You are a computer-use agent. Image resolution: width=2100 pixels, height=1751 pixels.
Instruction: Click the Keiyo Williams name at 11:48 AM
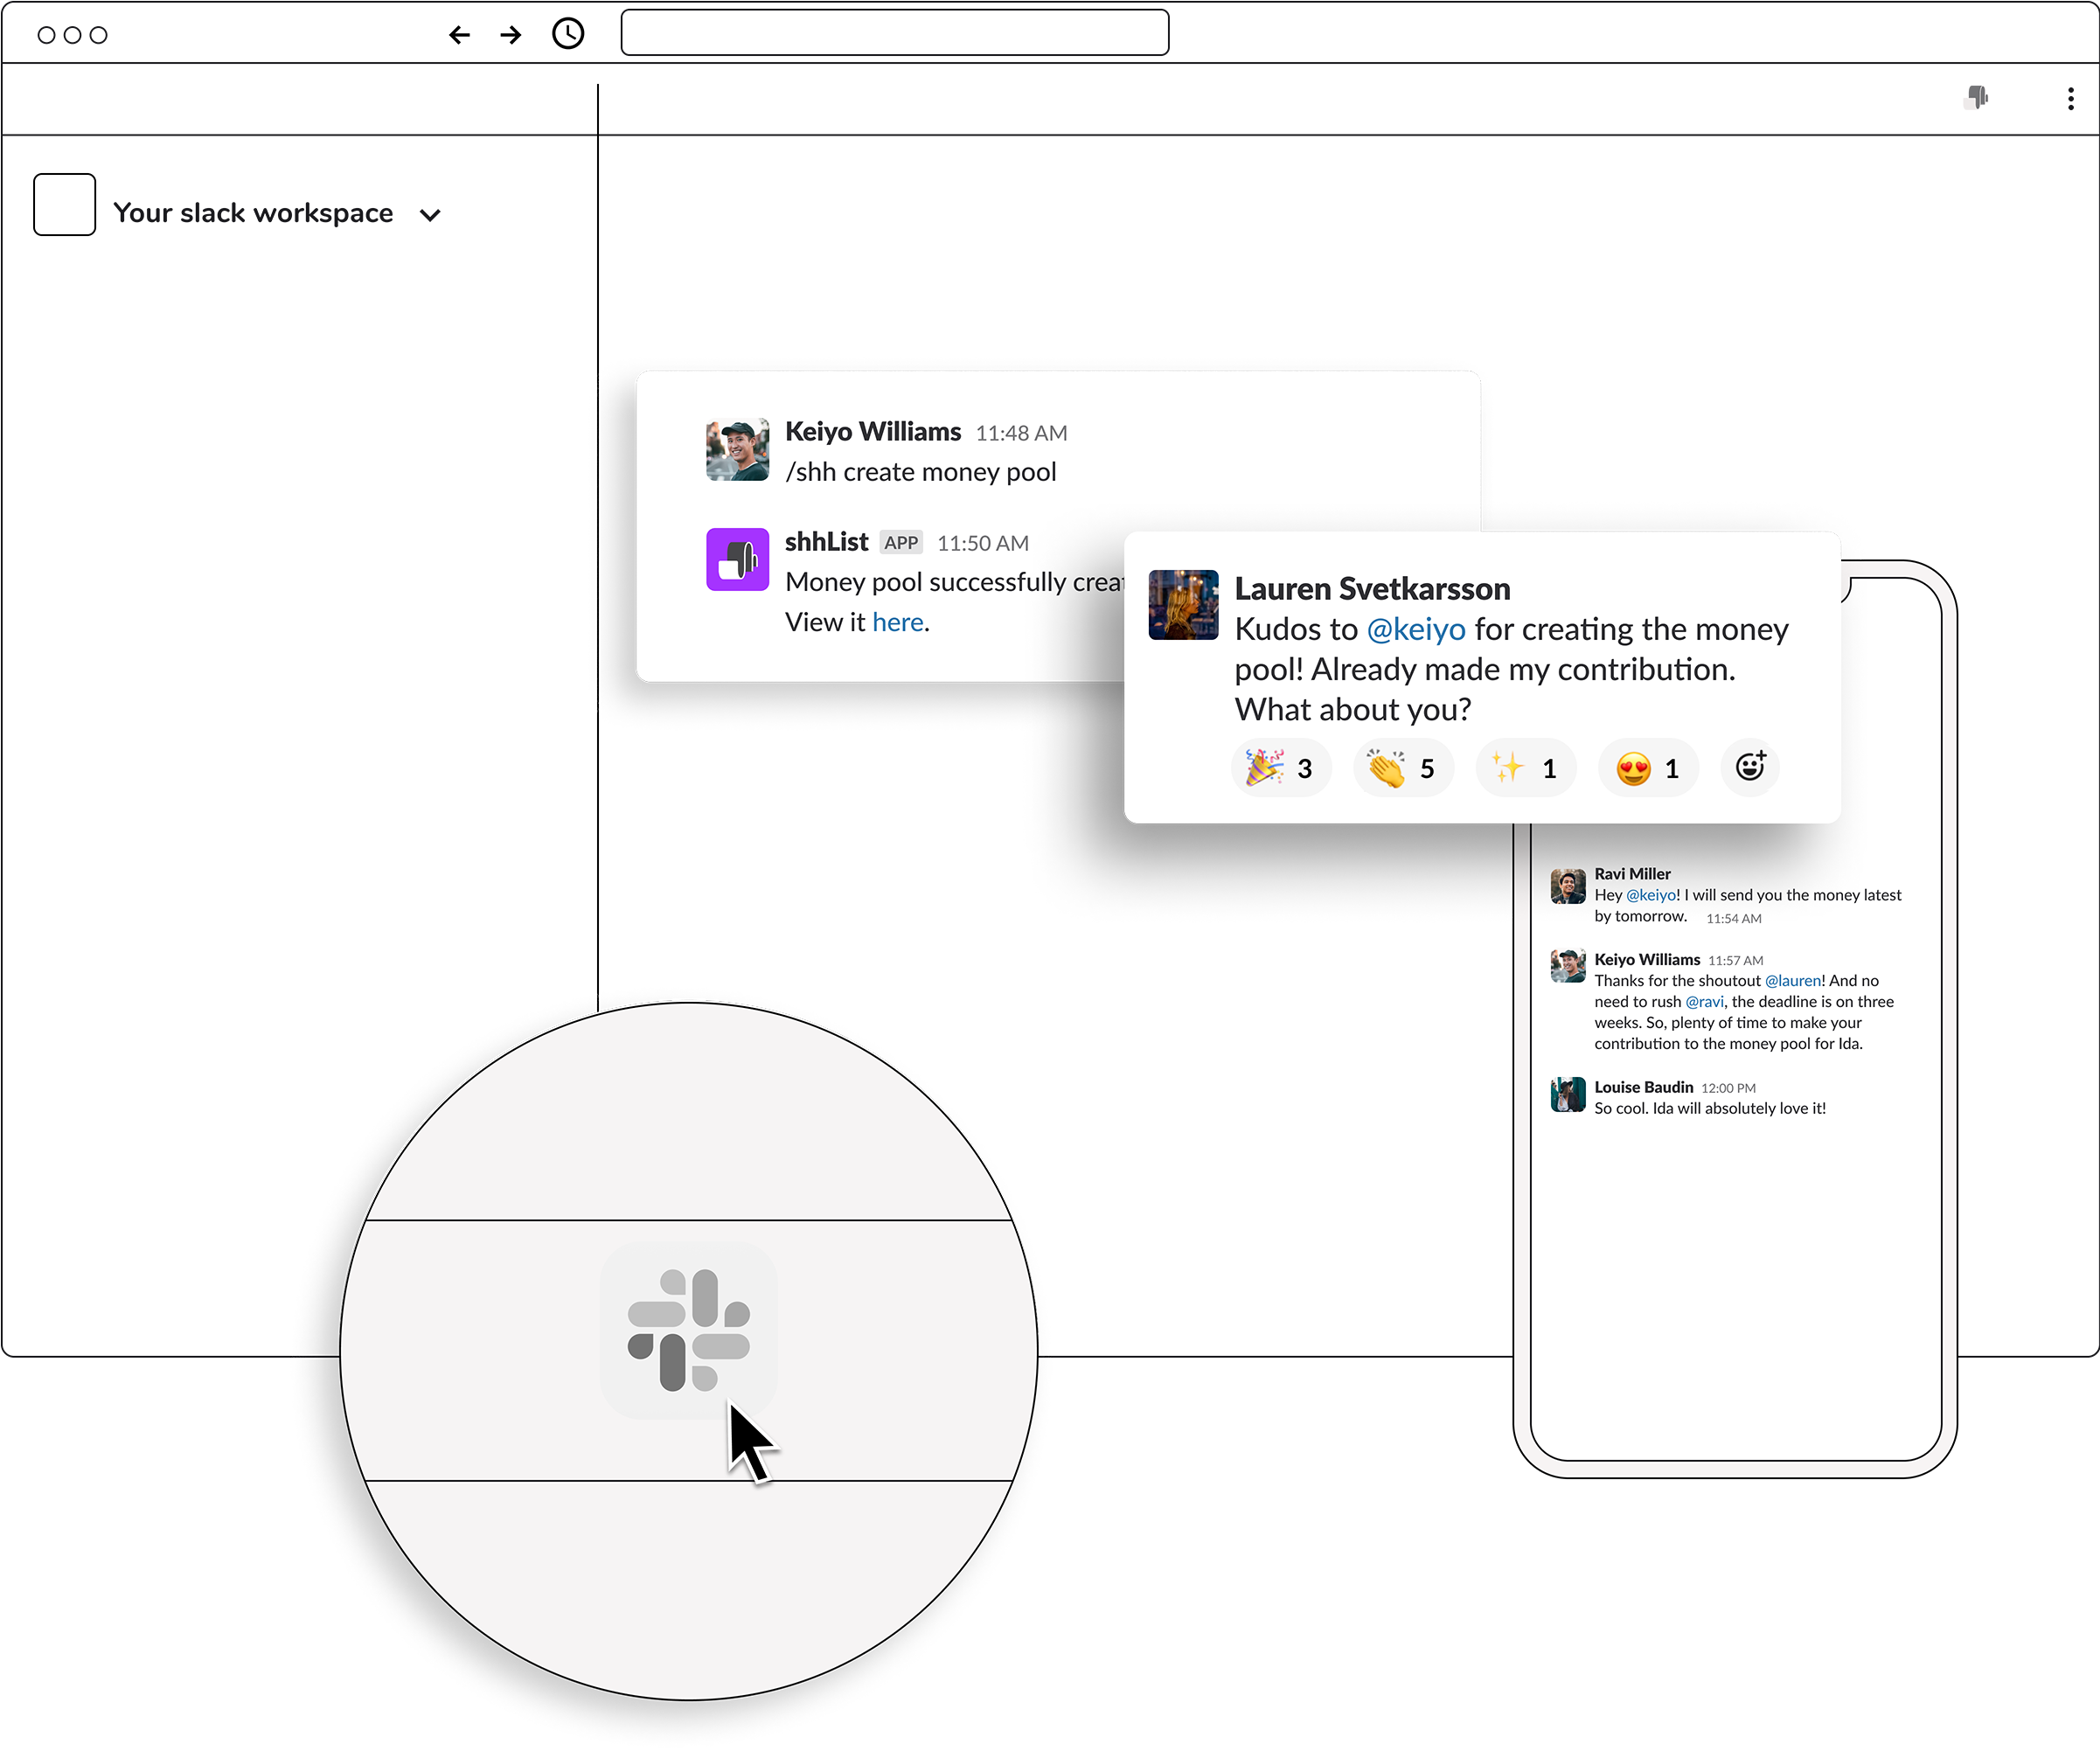click(872, 431)
